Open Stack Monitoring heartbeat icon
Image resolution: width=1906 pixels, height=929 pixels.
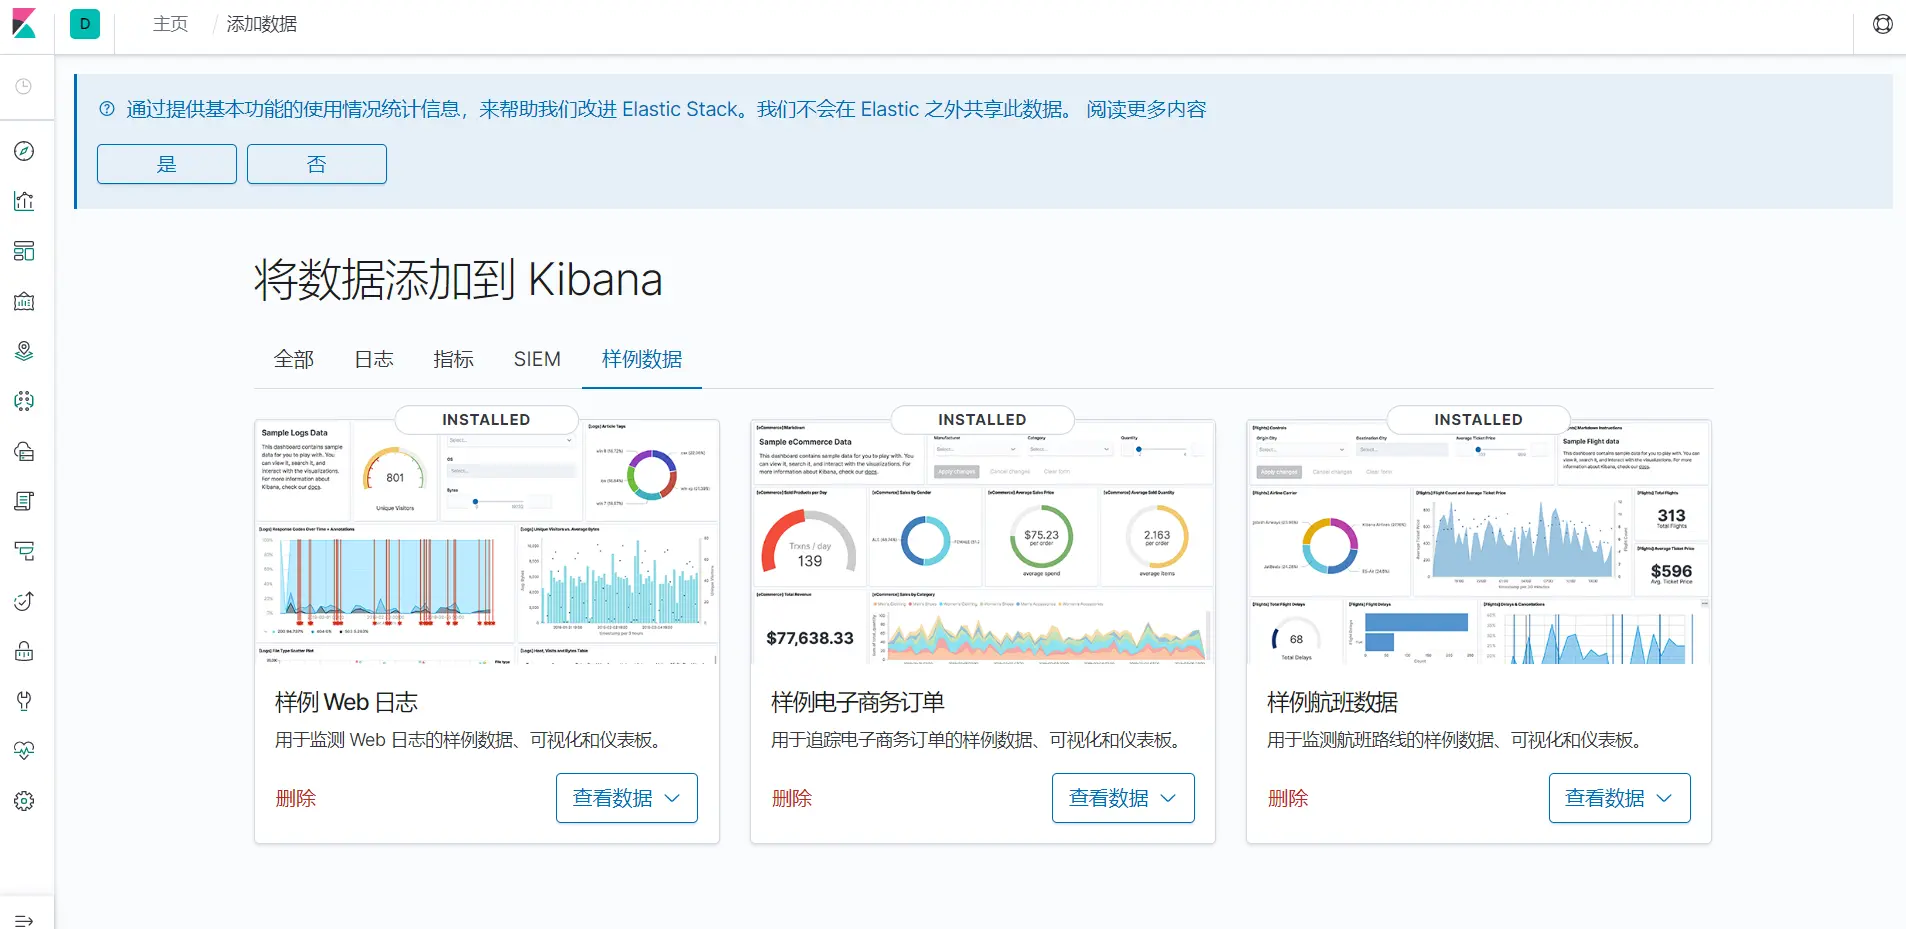pyautogui.click(x=24, y=751)
